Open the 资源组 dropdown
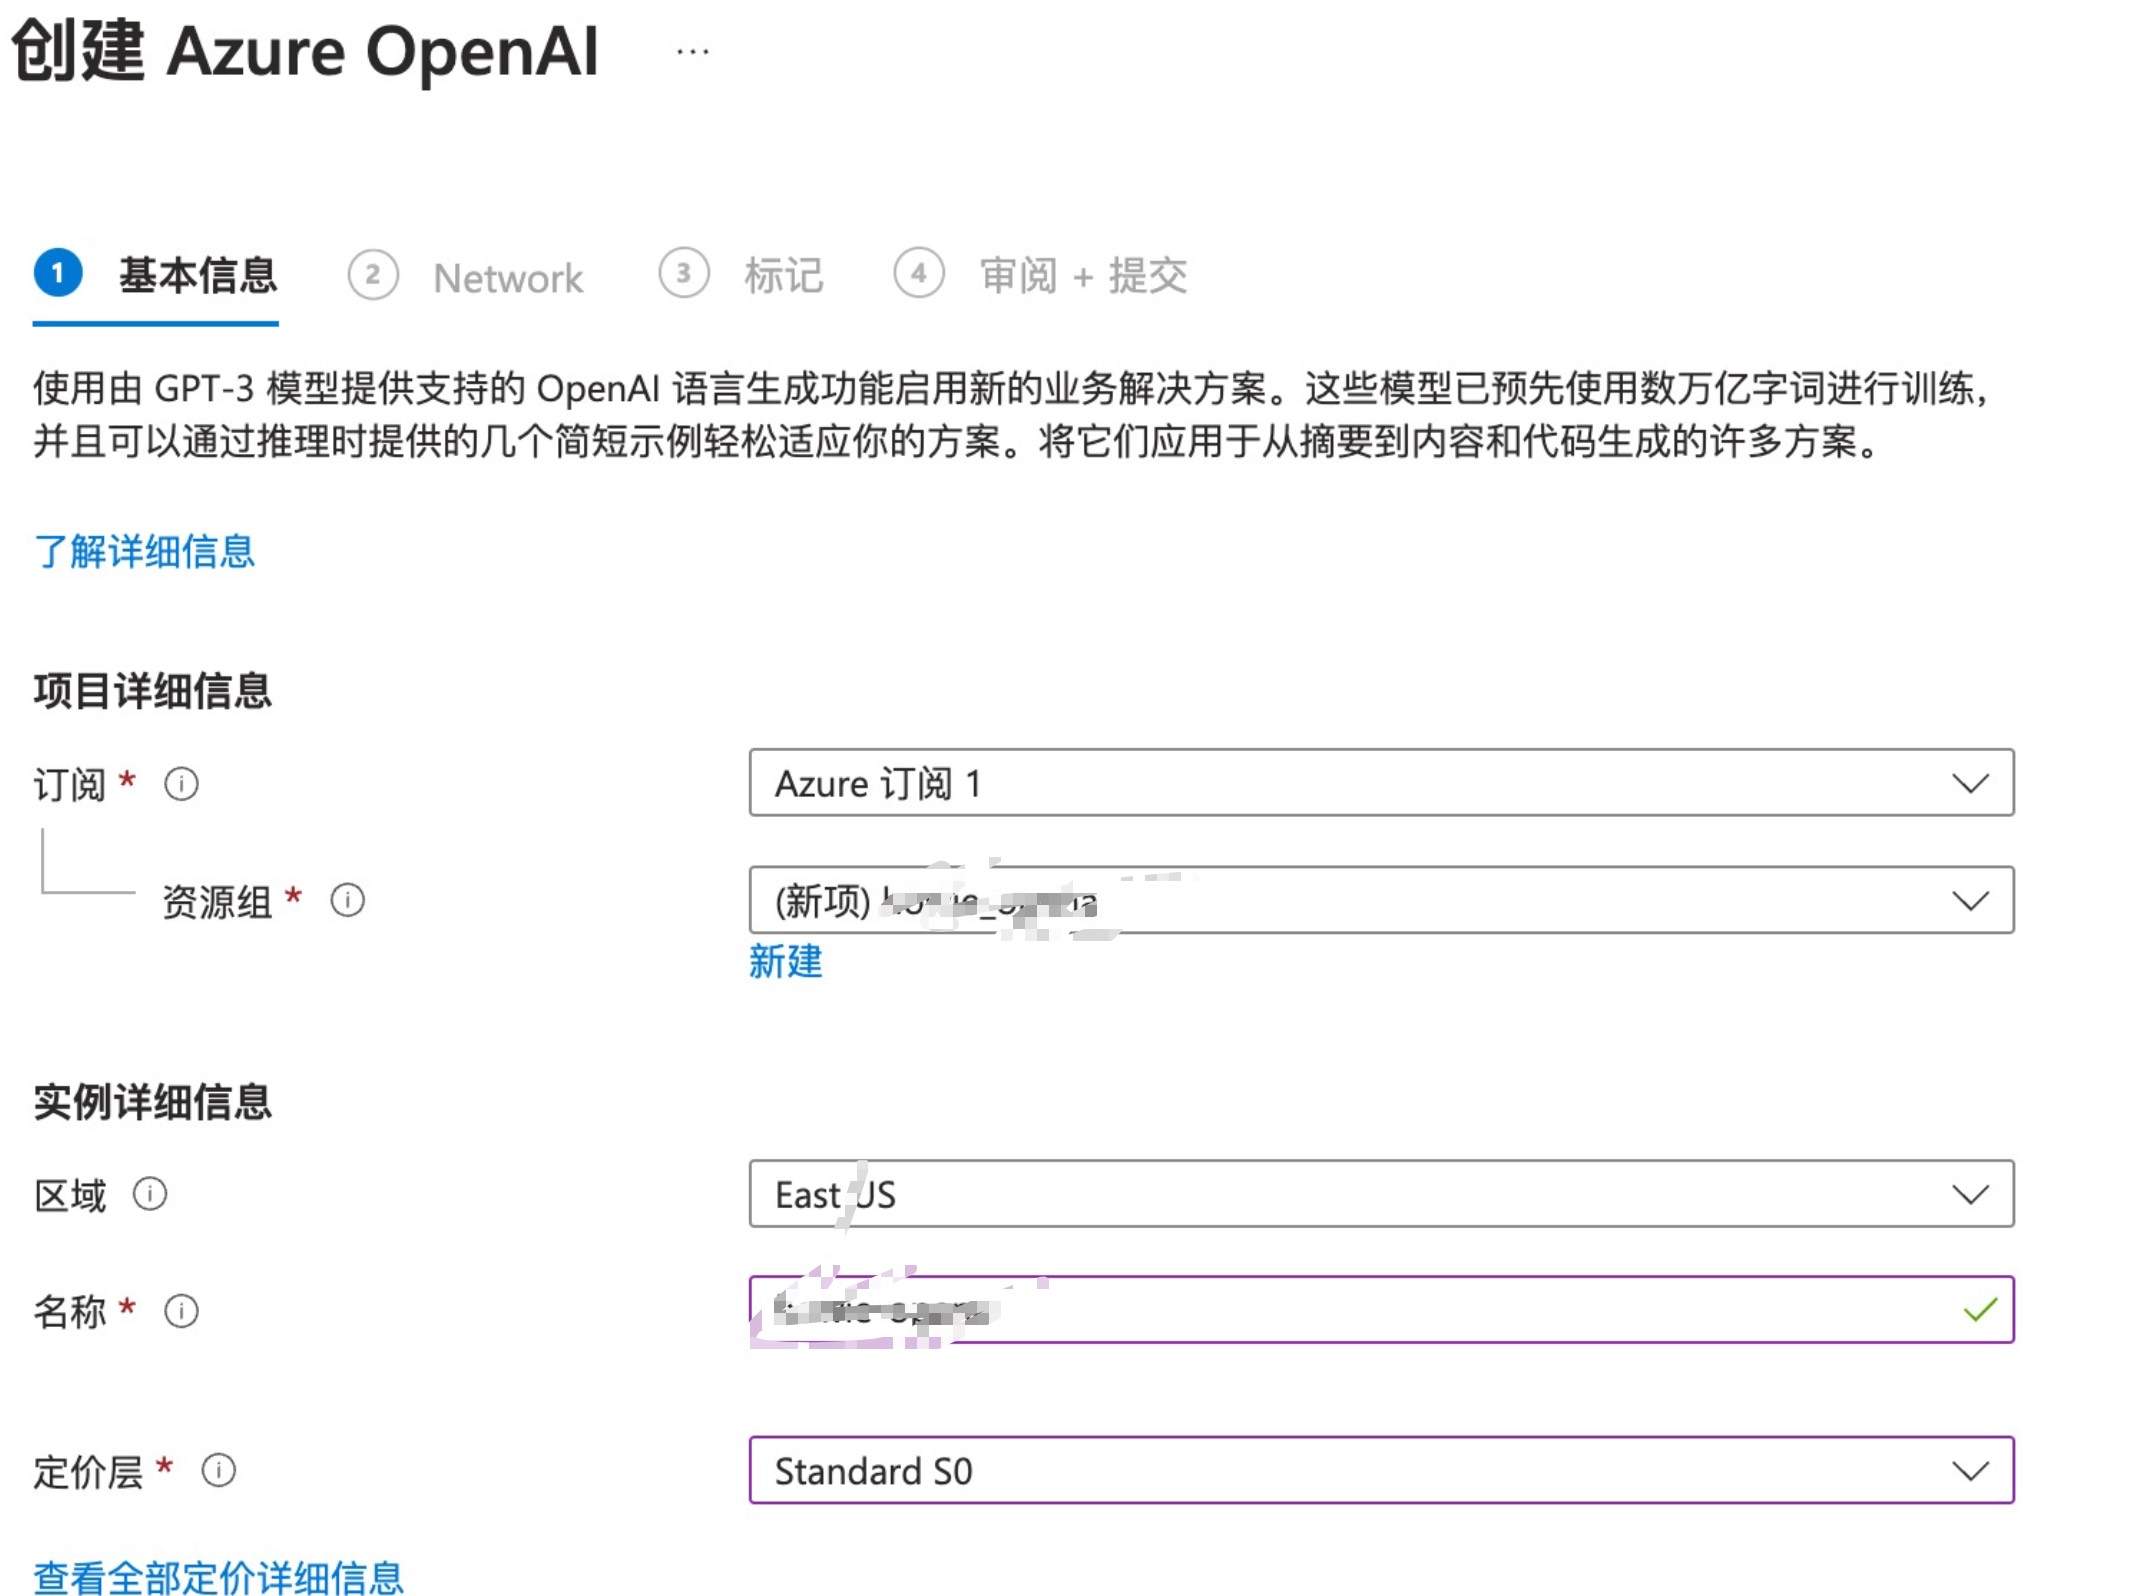The width and height of the screenshot is (2156, 1596). click(x=1381, y=900)
